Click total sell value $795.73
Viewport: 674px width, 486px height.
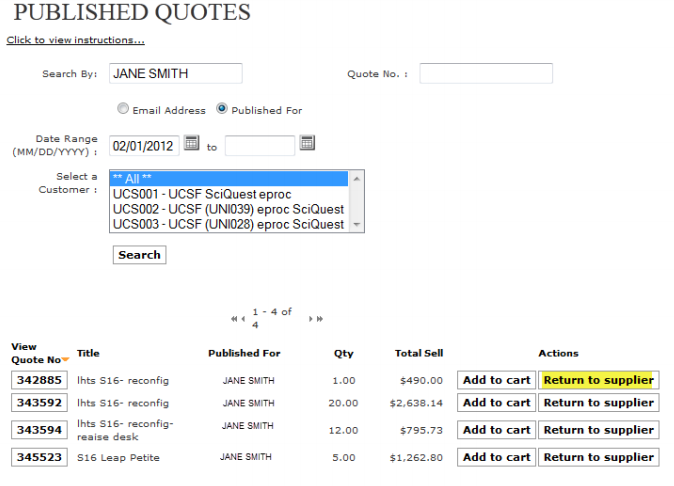(x=421, y=430)
